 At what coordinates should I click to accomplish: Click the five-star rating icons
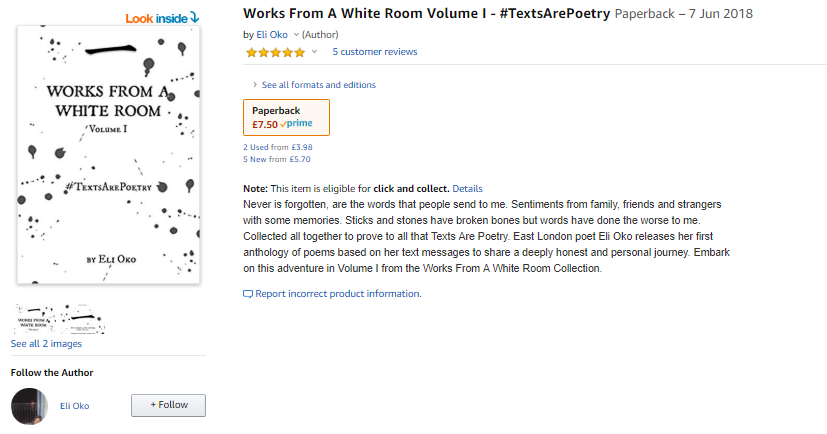pyautogui.click(x=275, y=52)
